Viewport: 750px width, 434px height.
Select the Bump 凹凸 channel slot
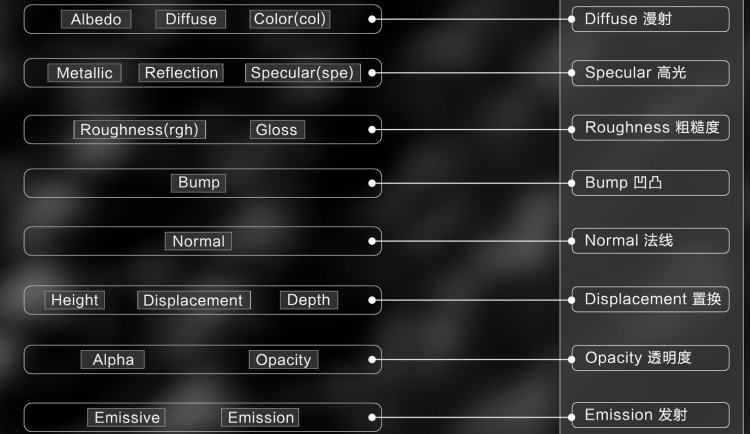click(x=651, y=183)
